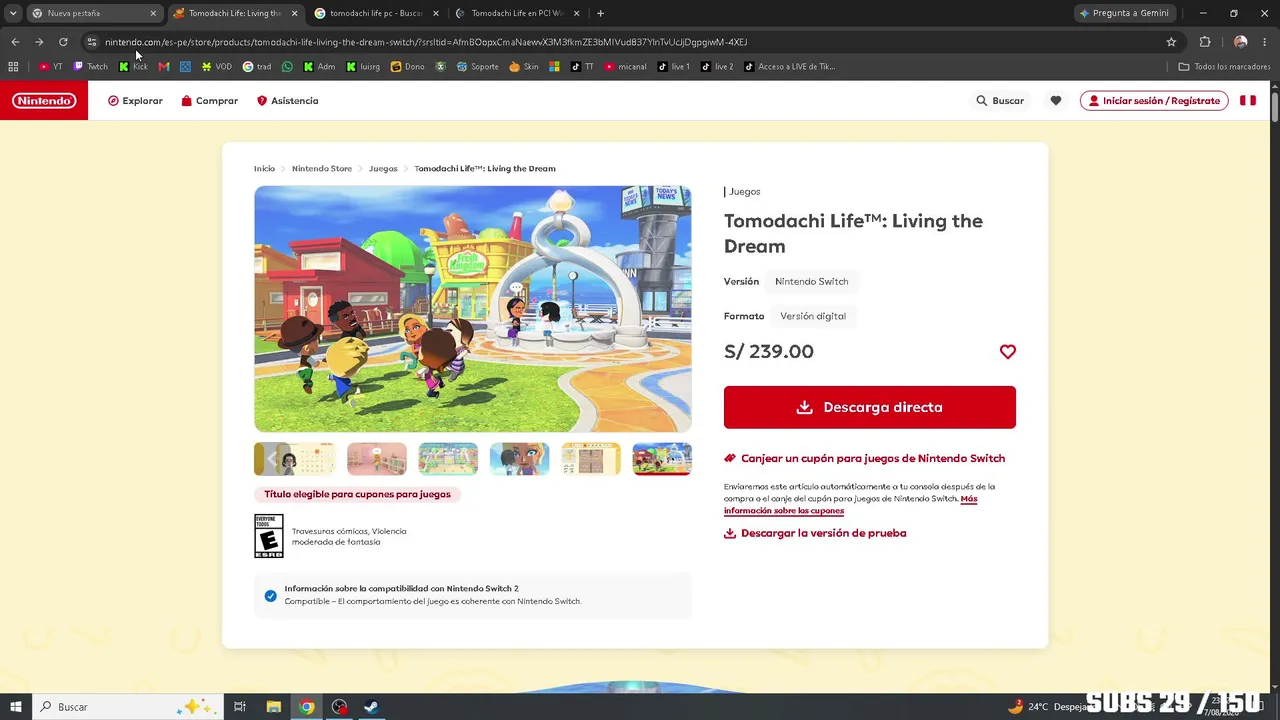
Task: Open the Kick bookmark
Action: click(133, 67)
